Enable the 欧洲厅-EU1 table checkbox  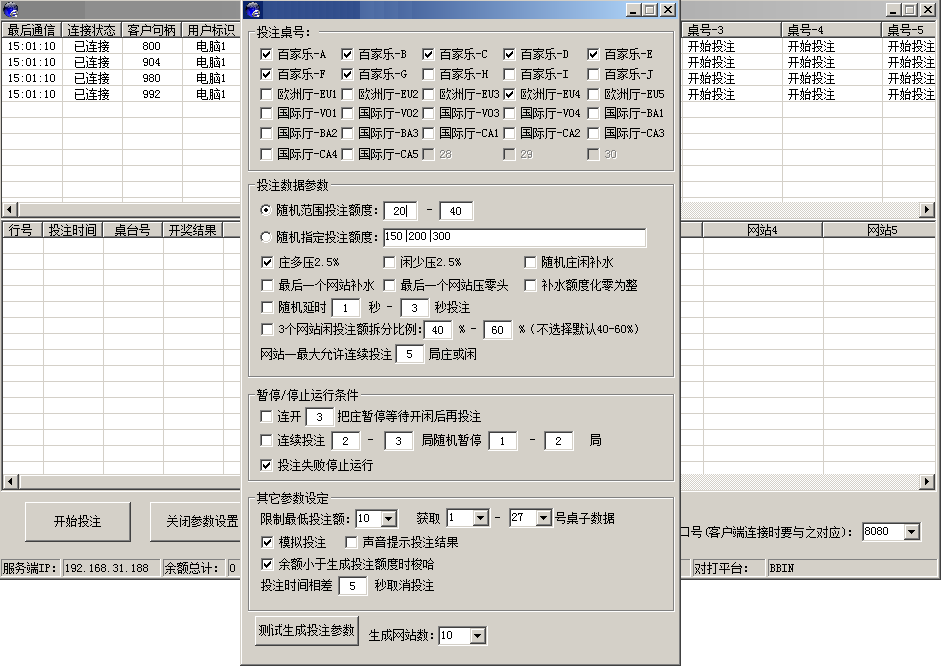coord(268,93)
